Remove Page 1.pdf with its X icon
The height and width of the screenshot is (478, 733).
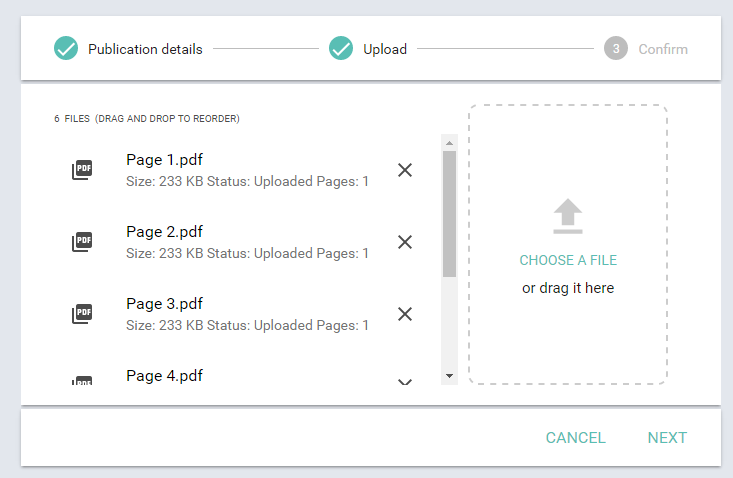405,170
